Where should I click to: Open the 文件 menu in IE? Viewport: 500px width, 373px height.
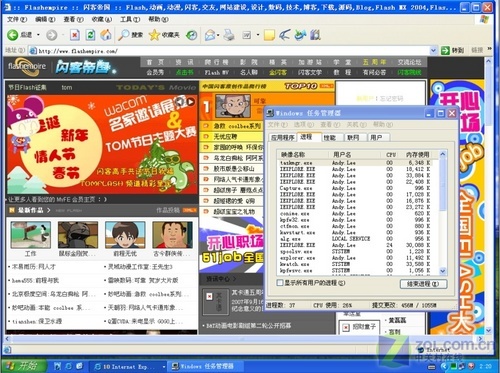pos(17,19)
